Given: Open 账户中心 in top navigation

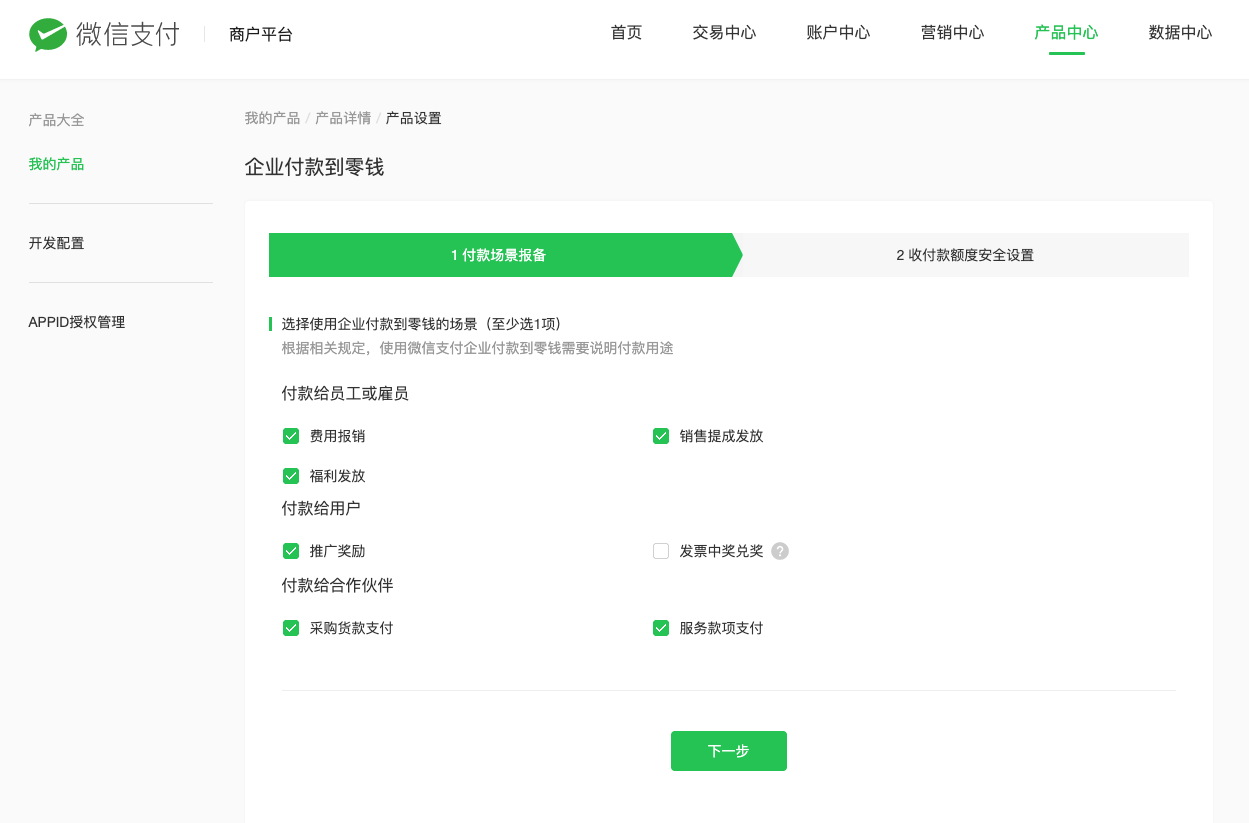Looking at the screenshot, I should point(838,33).
